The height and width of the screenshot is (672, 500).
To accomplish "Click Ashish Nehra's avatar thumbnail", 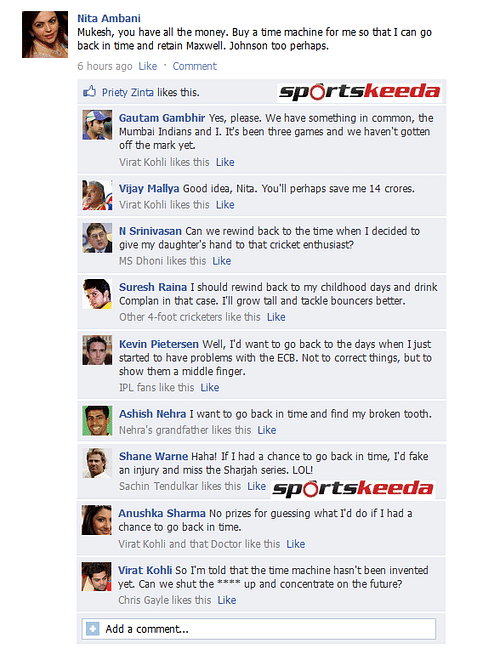I will click(x=97, y=421).
